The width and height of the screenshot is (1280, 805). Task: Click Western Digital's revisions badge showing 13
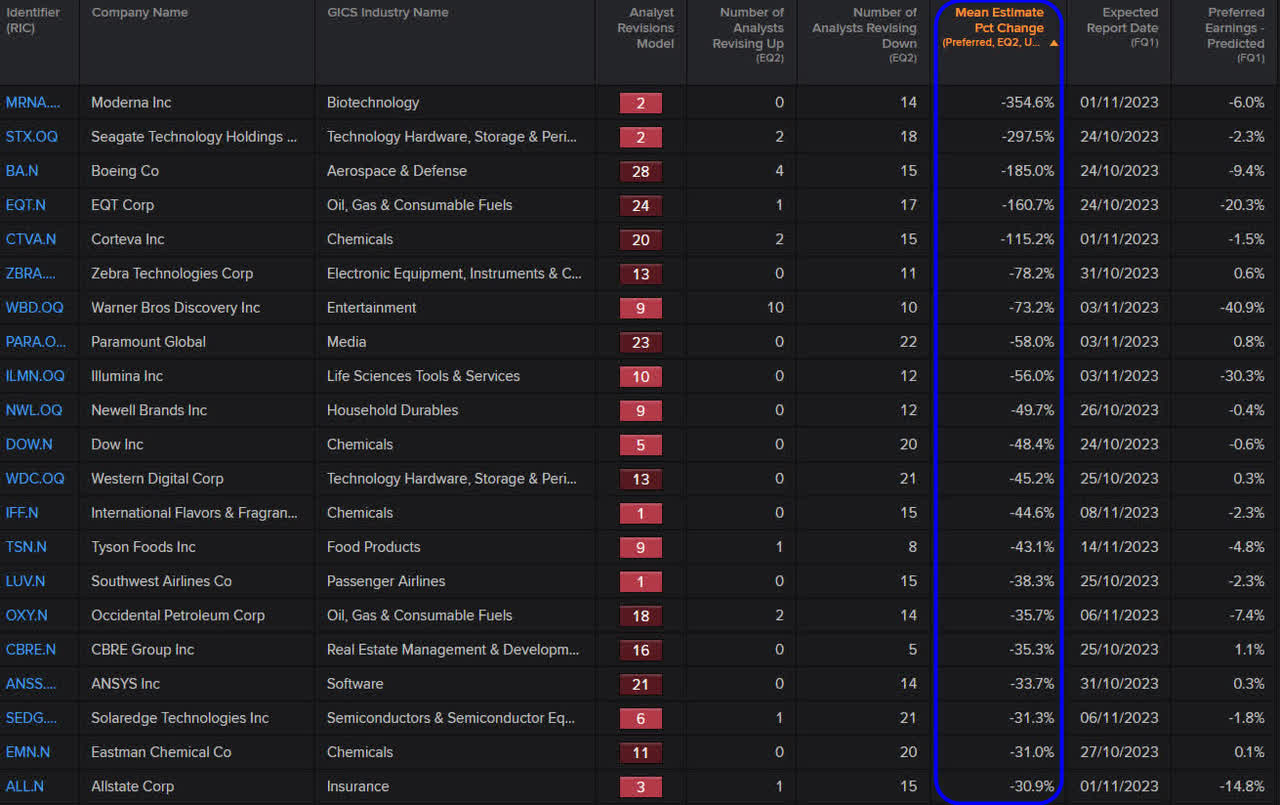pyautogui.click(x=640, y=479)
